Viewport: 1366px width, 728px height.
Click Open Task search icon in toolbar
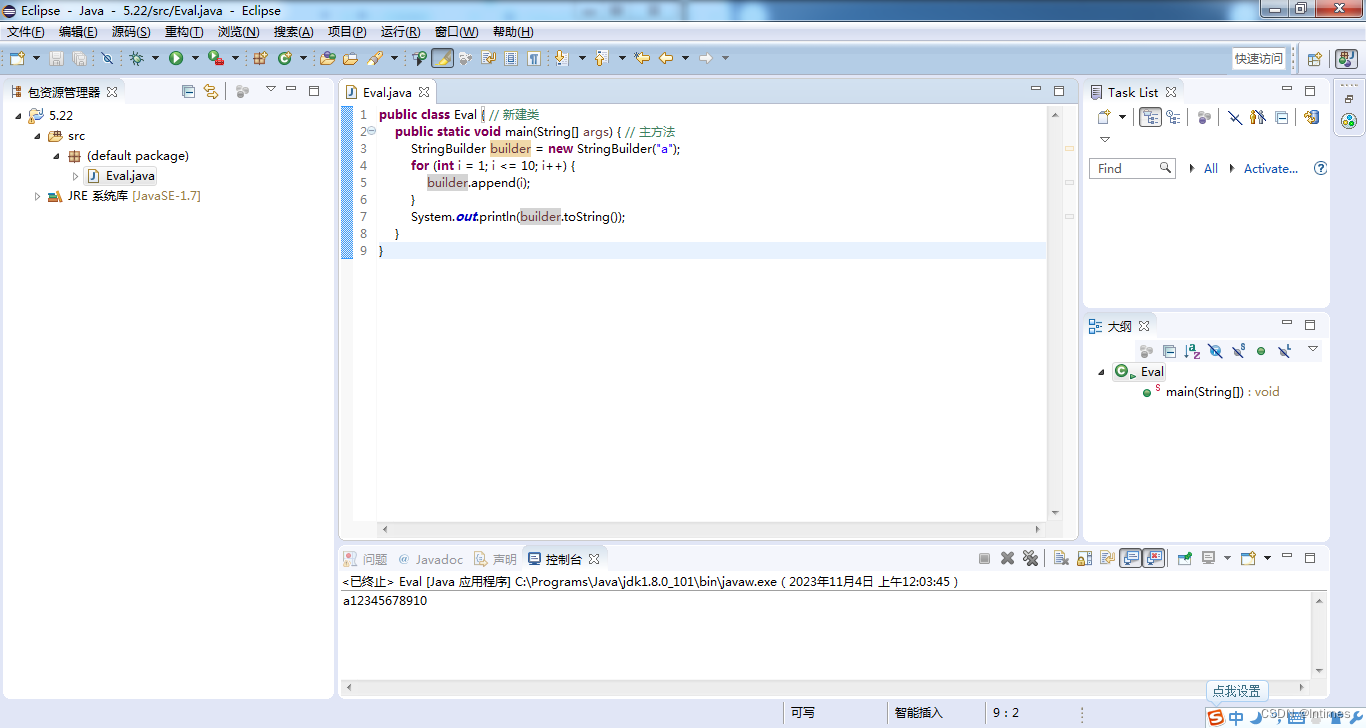click(x=350, y=58)
